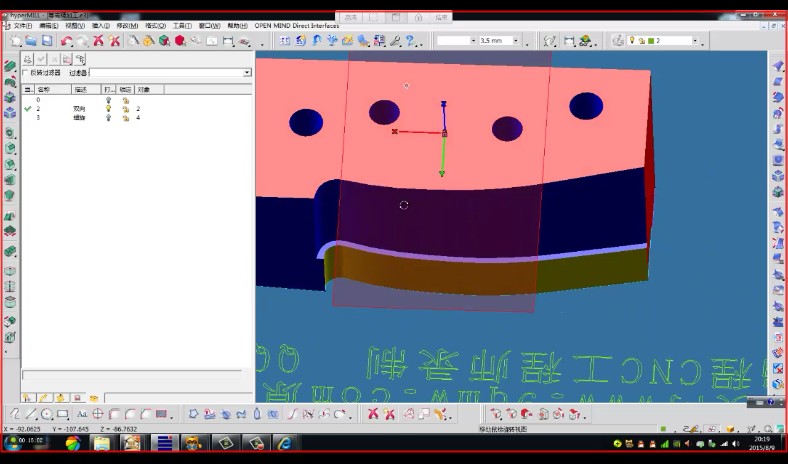
Task: Click the Internet Explorer icon in taskbar
Action: click(x=285, y=443)
